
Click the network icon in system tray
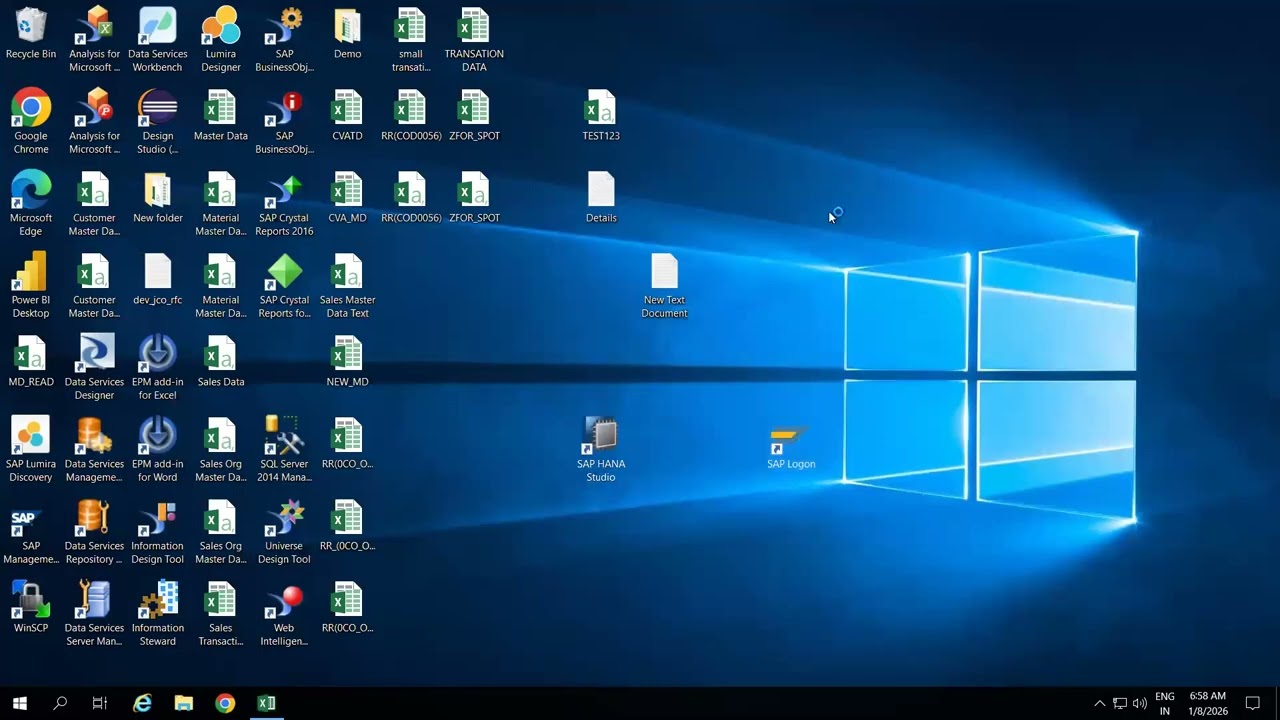pos(1120,703)
